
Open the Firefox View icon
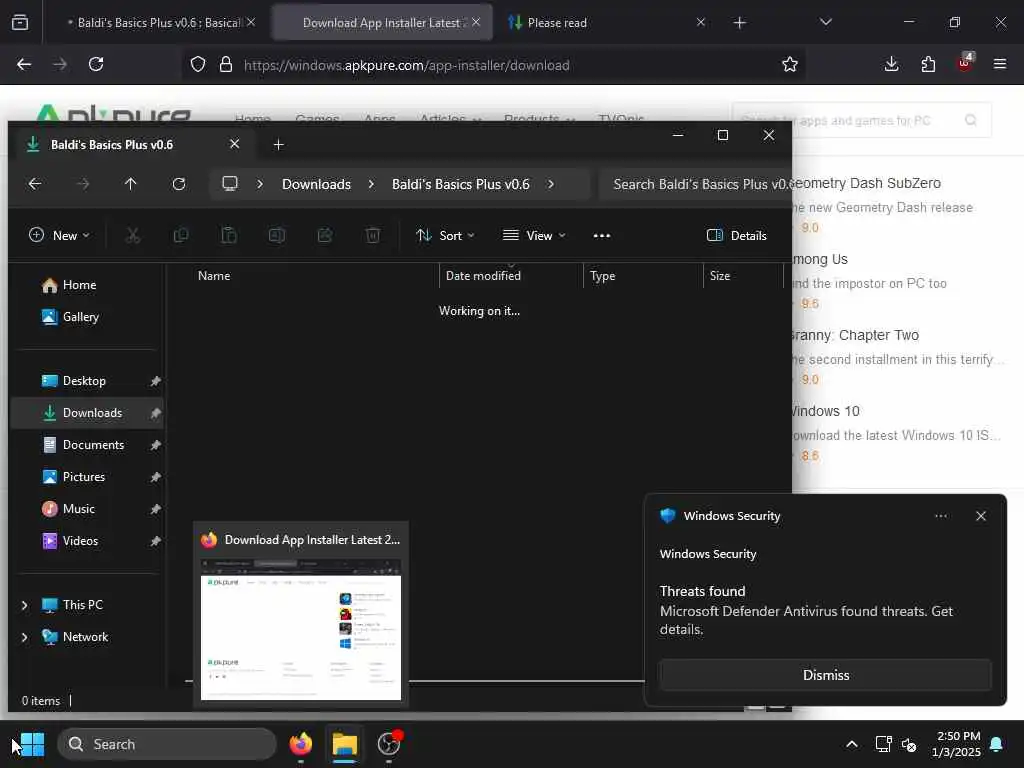(x=20, y=23)
